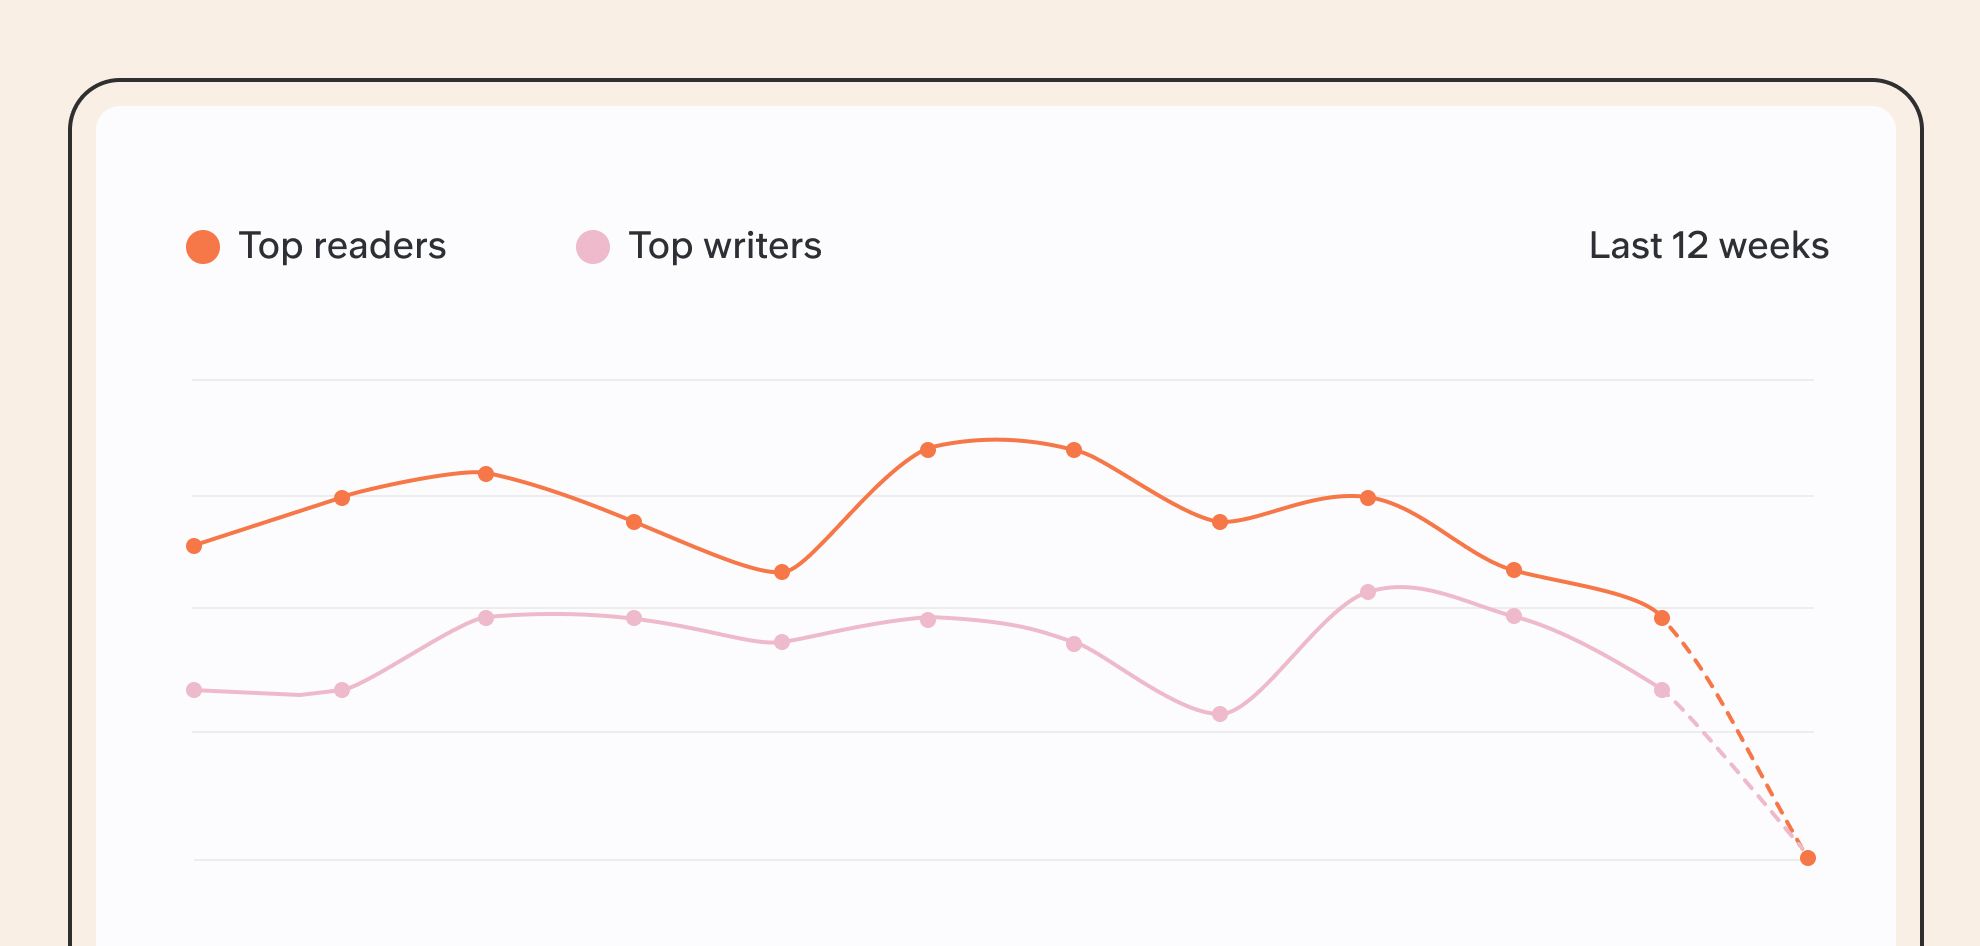Select the final orange point at chart bottom
Image resolution: width=1980 pixels, height=946 pixels.
tap(1808, 858)
